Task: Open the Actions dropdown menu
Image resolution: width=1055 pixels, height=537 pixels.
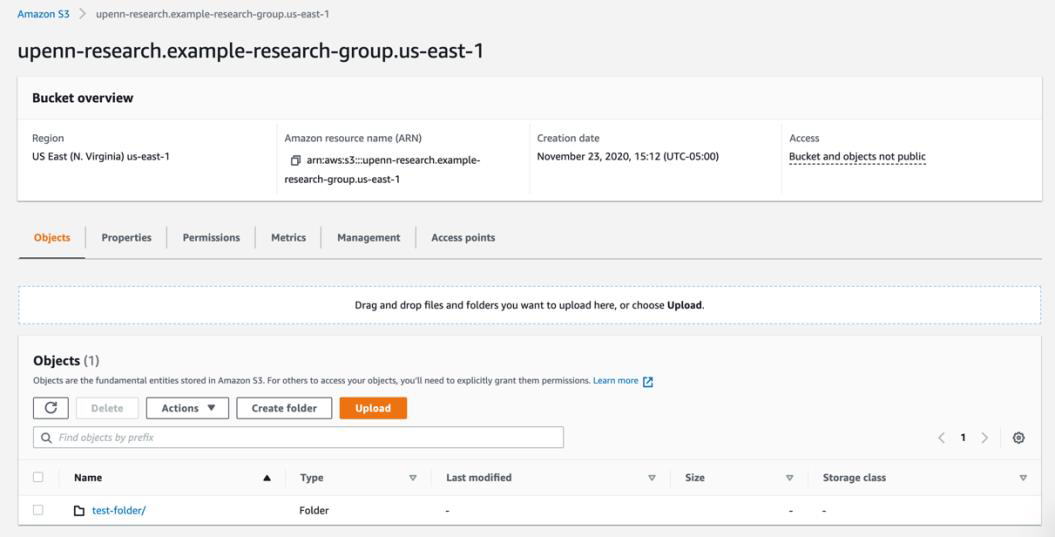Action: (x=188, y=408)
